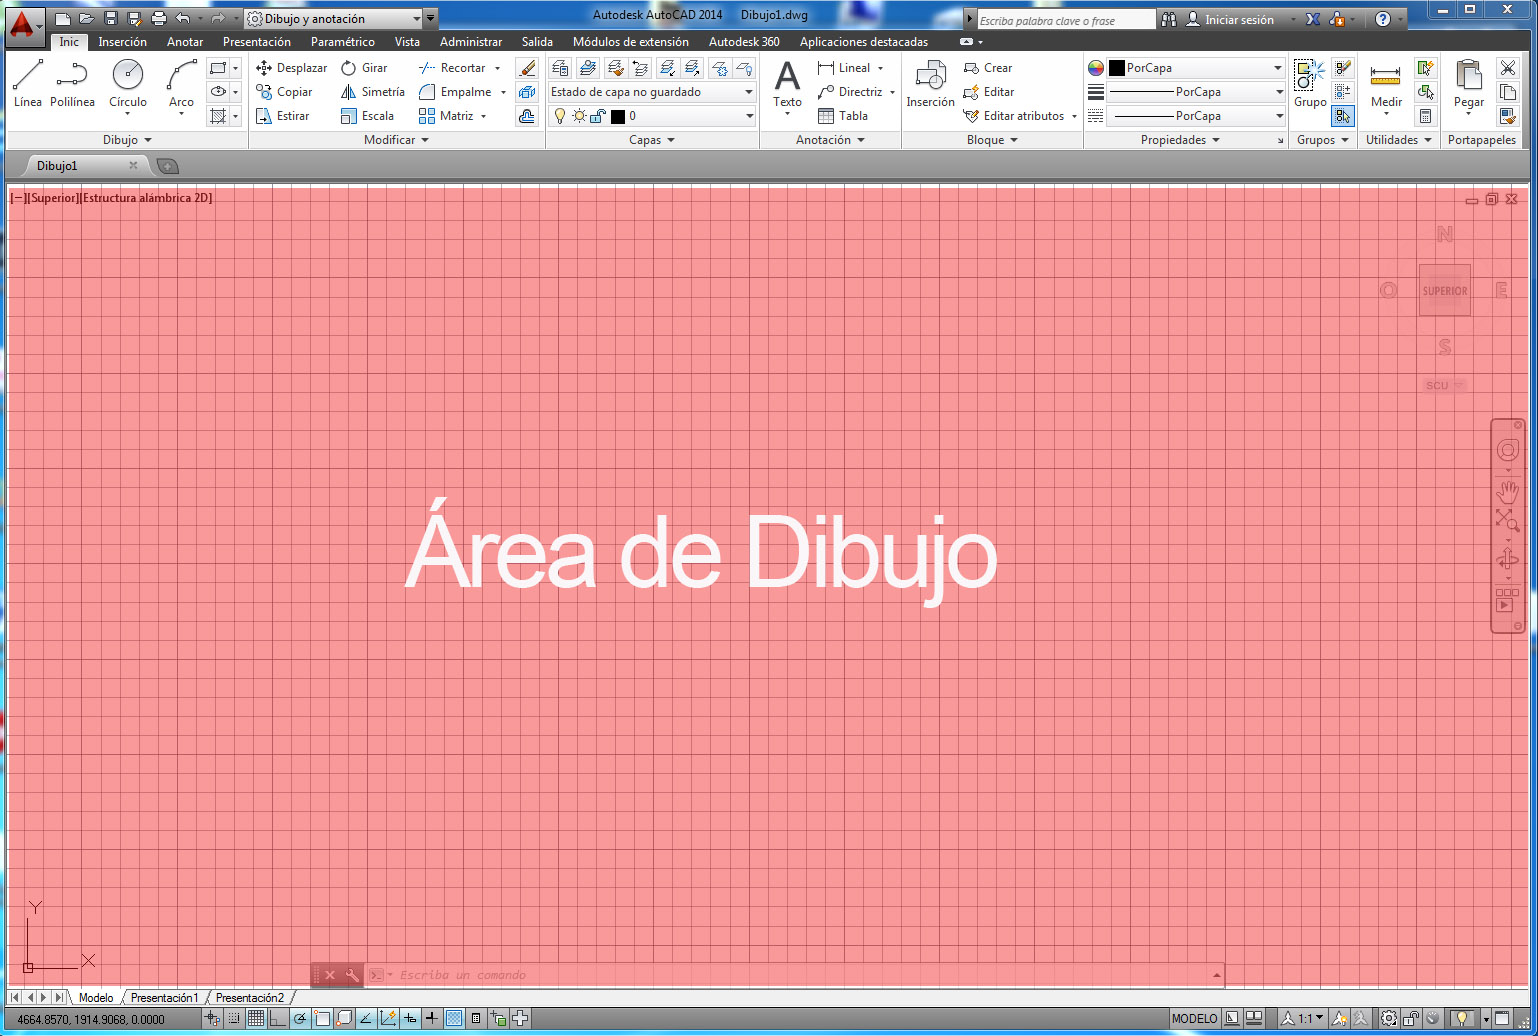Viewport: 1538px width, 1036px height.
Task: Click SUPERIOR face of the ViewCube
Action: tap(1445, 291)
